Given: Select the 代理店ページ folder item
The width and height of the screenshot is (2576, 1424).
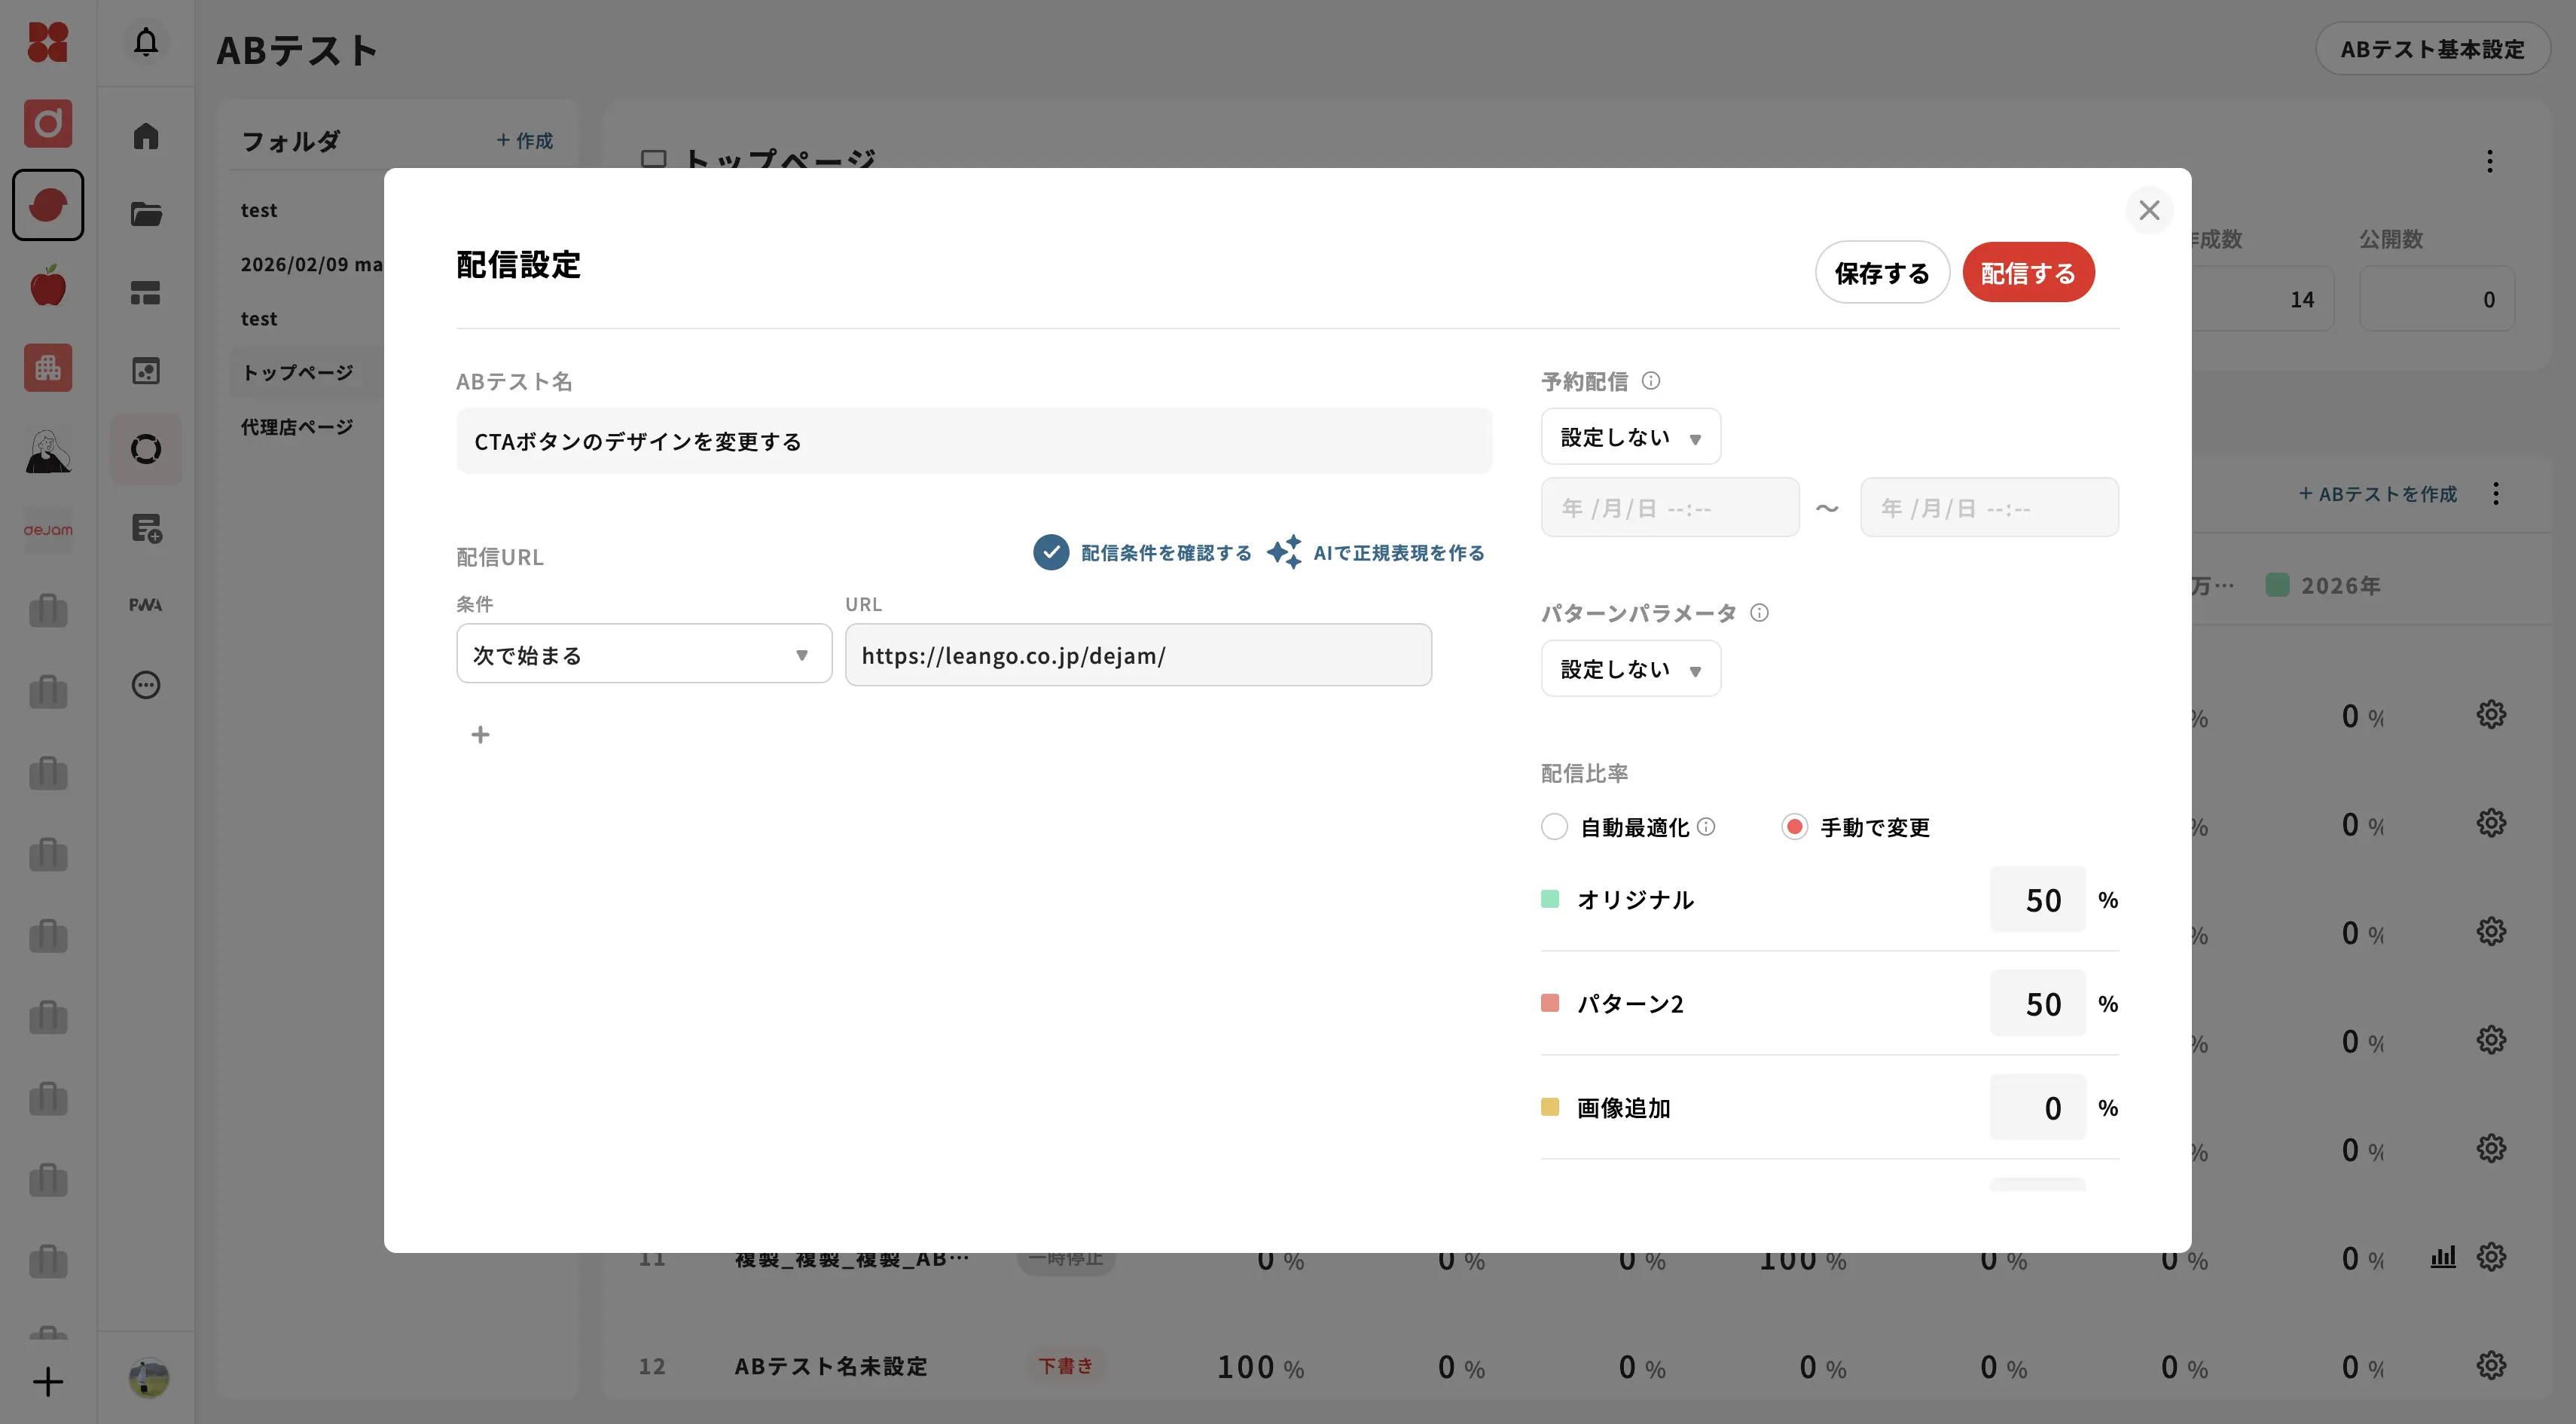Looking at the screenshot, I should point(297,427).
